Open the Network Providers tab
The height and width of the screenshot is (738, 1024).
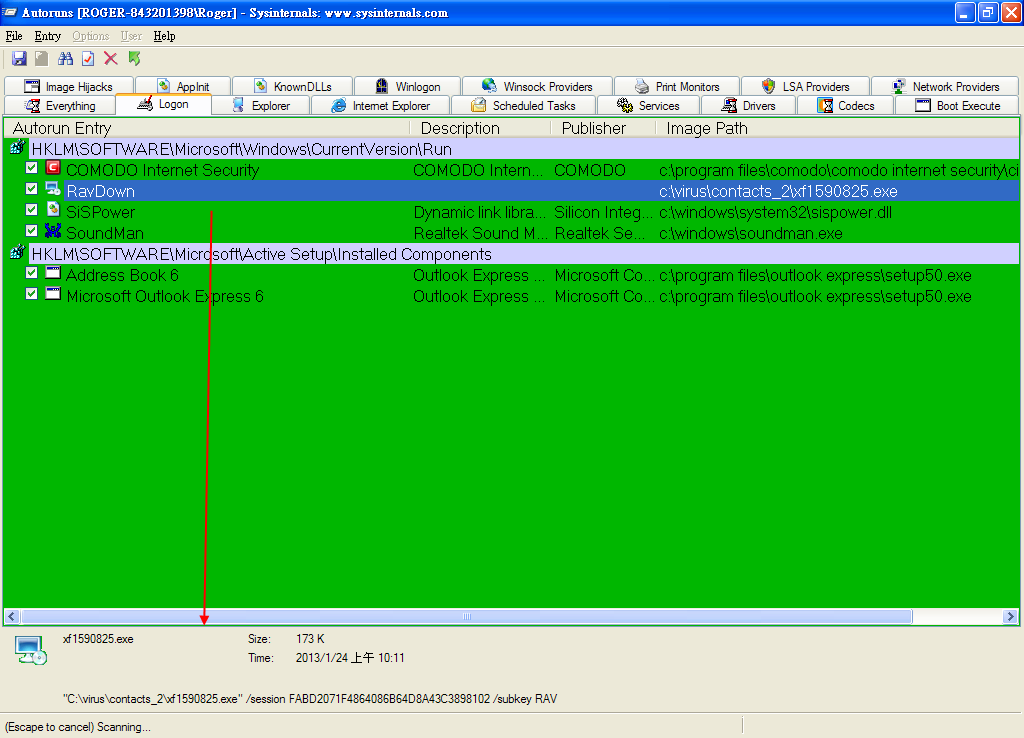(945, 86)
